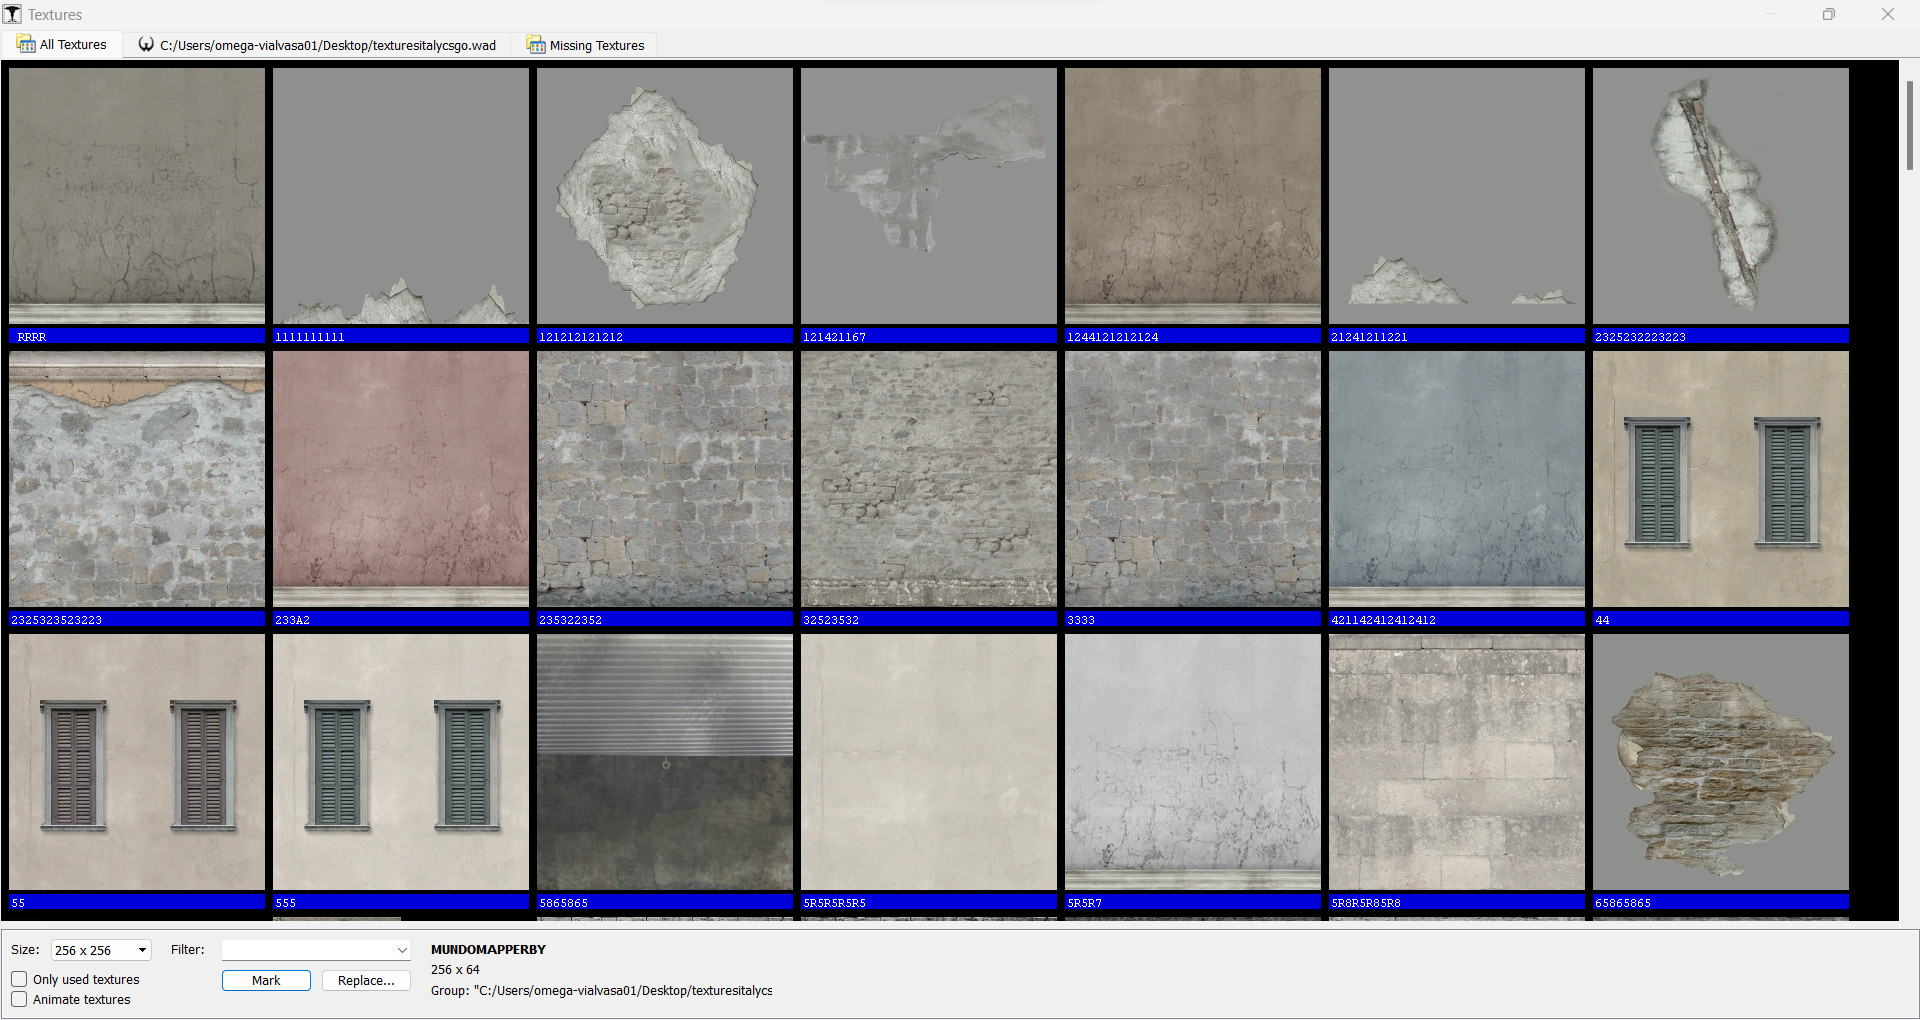Viewport: 1920px width, 1020px height.
Task: Select metal shutter texture 5865865
Action: pyautogui.click(x=665, y=762)
